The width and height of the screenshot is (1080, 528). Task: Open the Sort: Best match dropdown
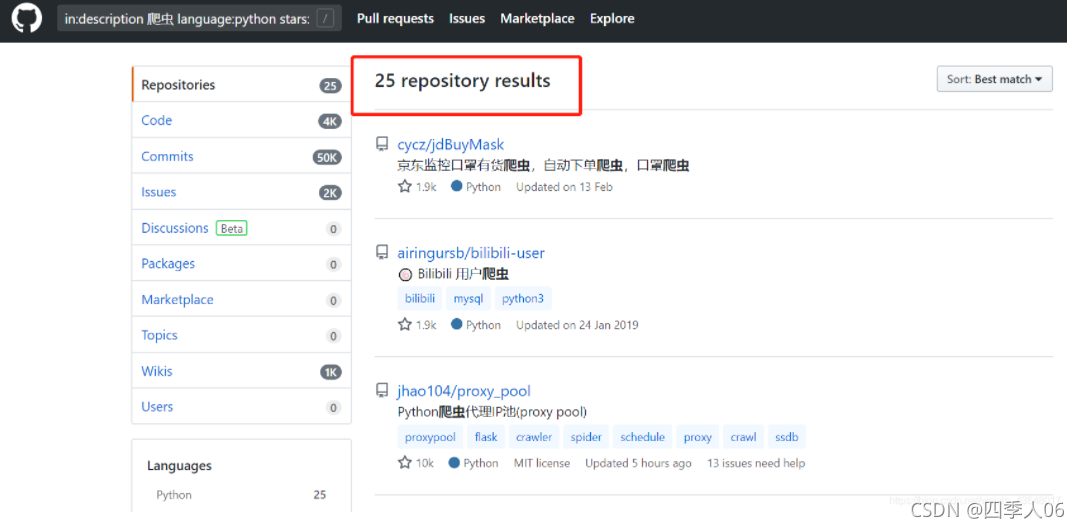[995, 79]
